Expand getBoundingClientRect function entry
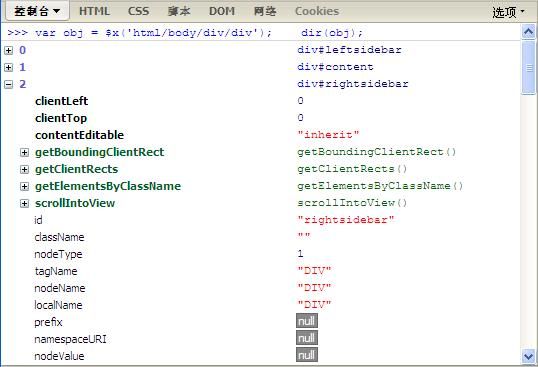This screenshot has height=367, width=538. pyautogui.click(x=24, y=152)
